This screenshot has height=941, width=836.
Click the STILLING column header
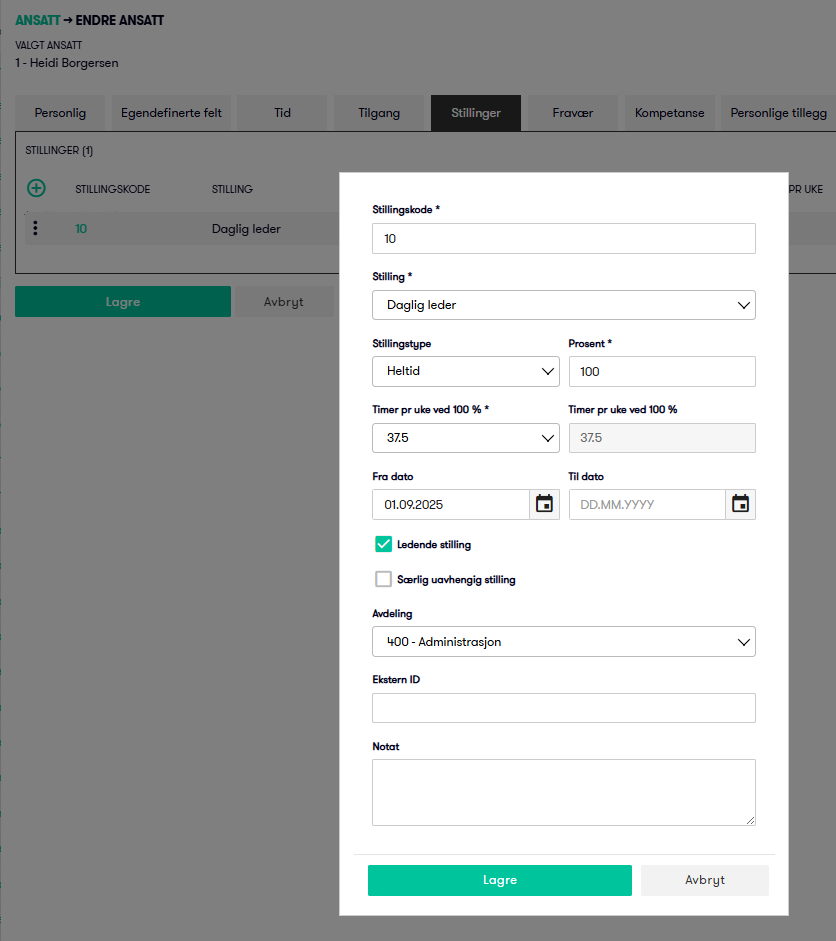(232, 189)
